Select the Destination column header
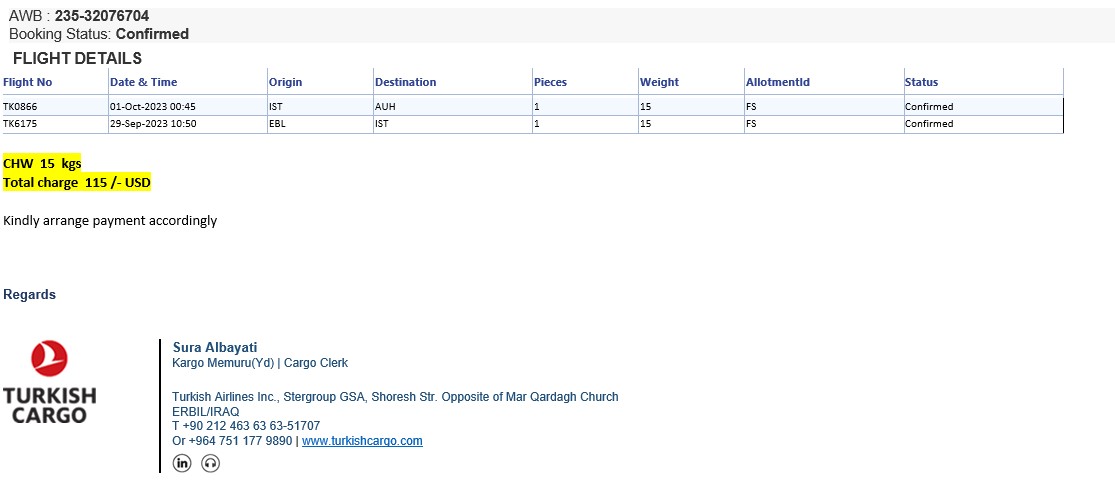The image size is (1115, 485). coord(405,82)
